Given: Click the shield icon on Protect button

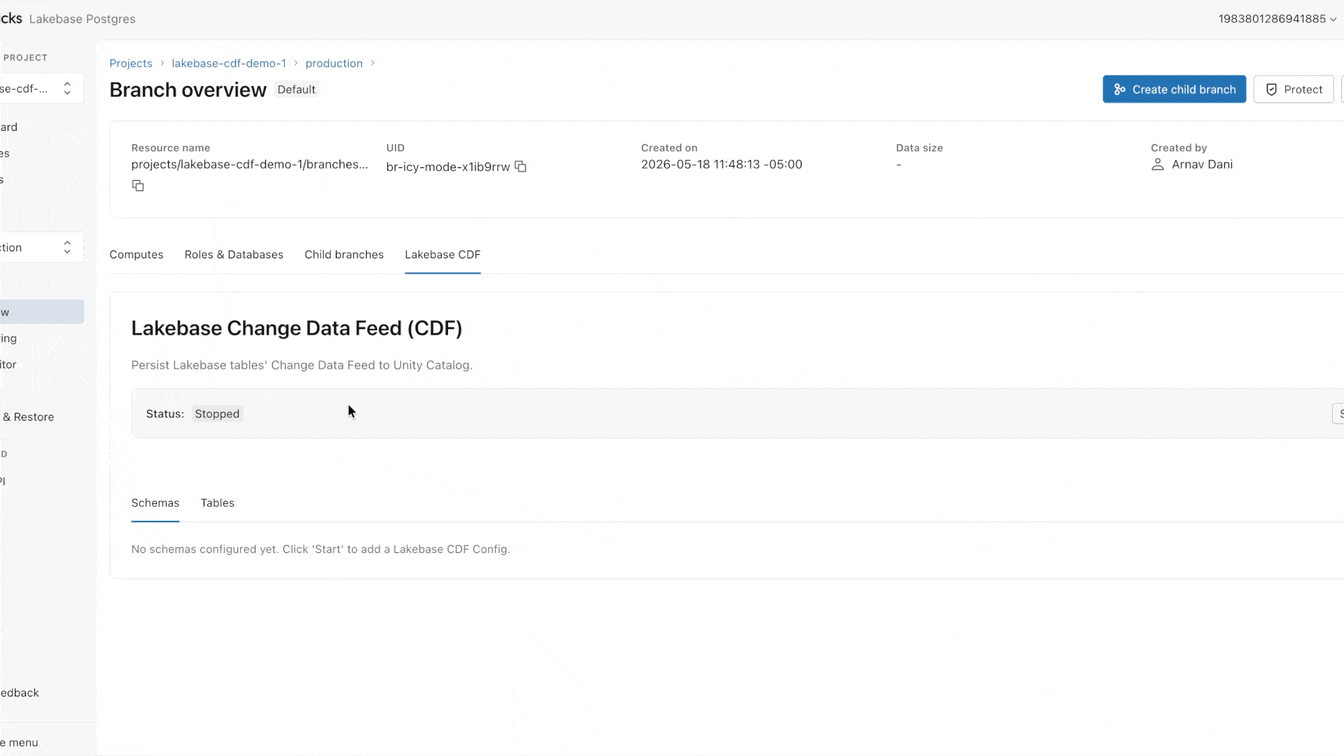Looking at the screenshot, I should [1272, 89].
